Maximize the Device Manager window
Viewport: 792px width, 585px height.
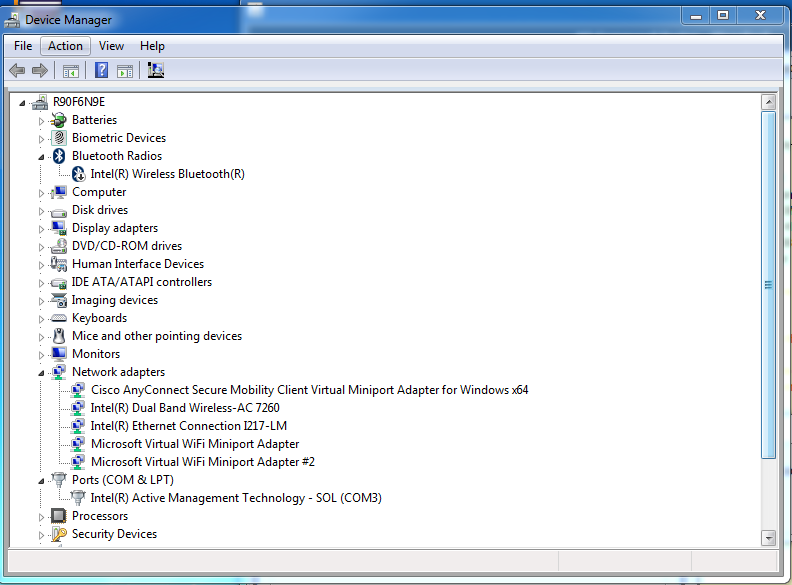point(723,16)
